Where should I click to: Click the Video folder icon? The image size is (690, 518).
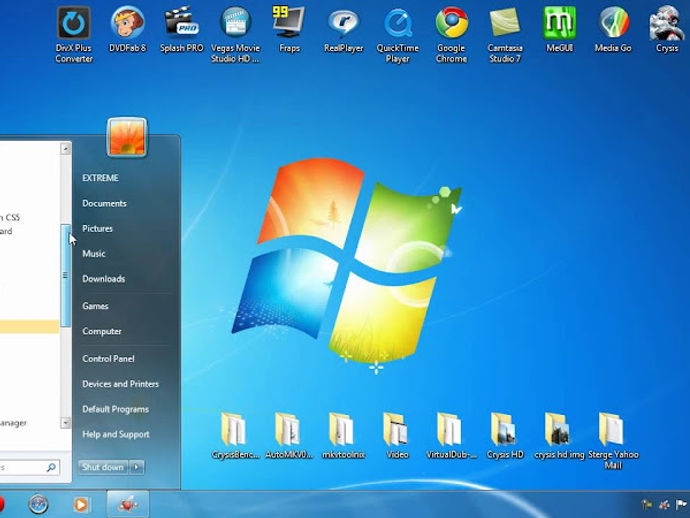[397, 436]
